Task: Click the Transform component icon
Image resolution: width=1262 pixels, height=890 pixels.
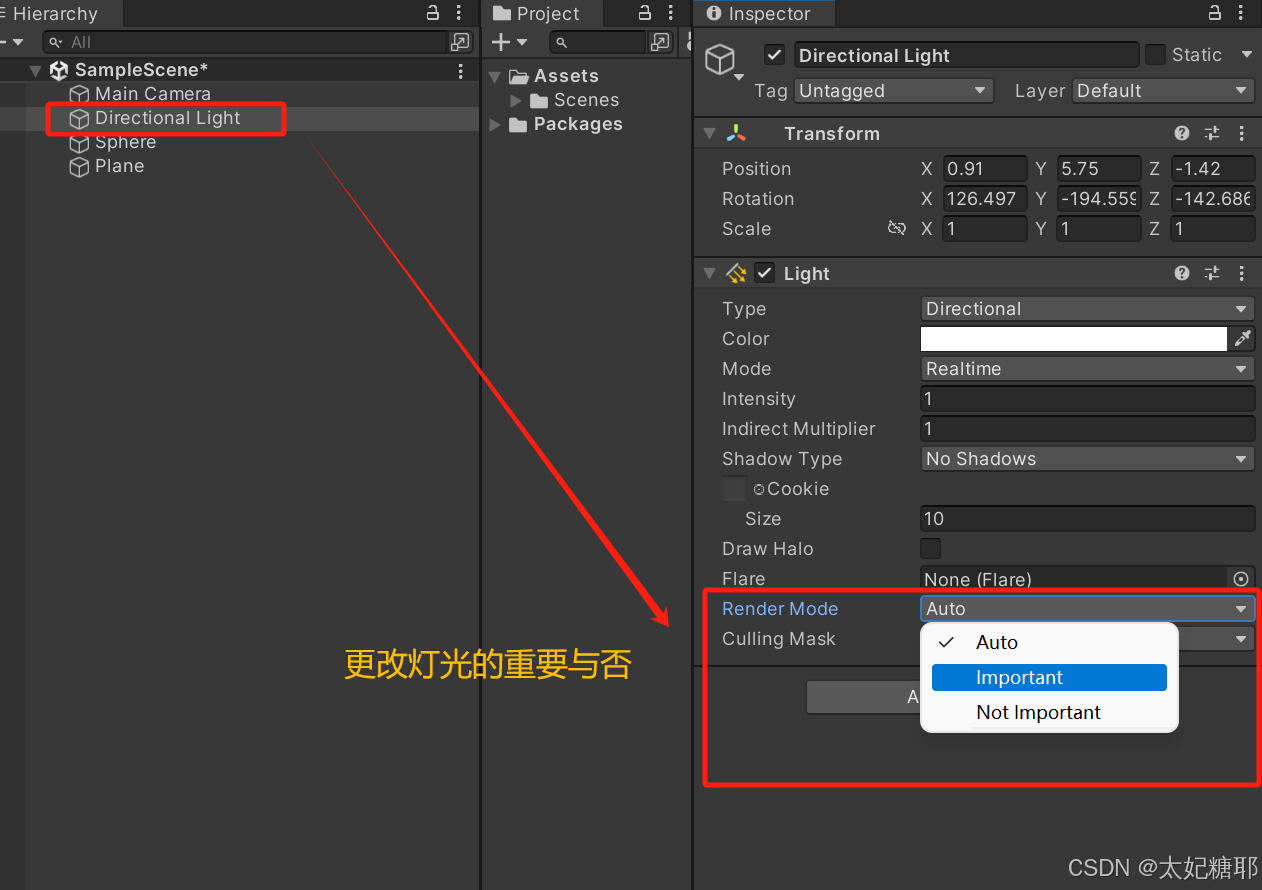Action: tap(736, 133)
